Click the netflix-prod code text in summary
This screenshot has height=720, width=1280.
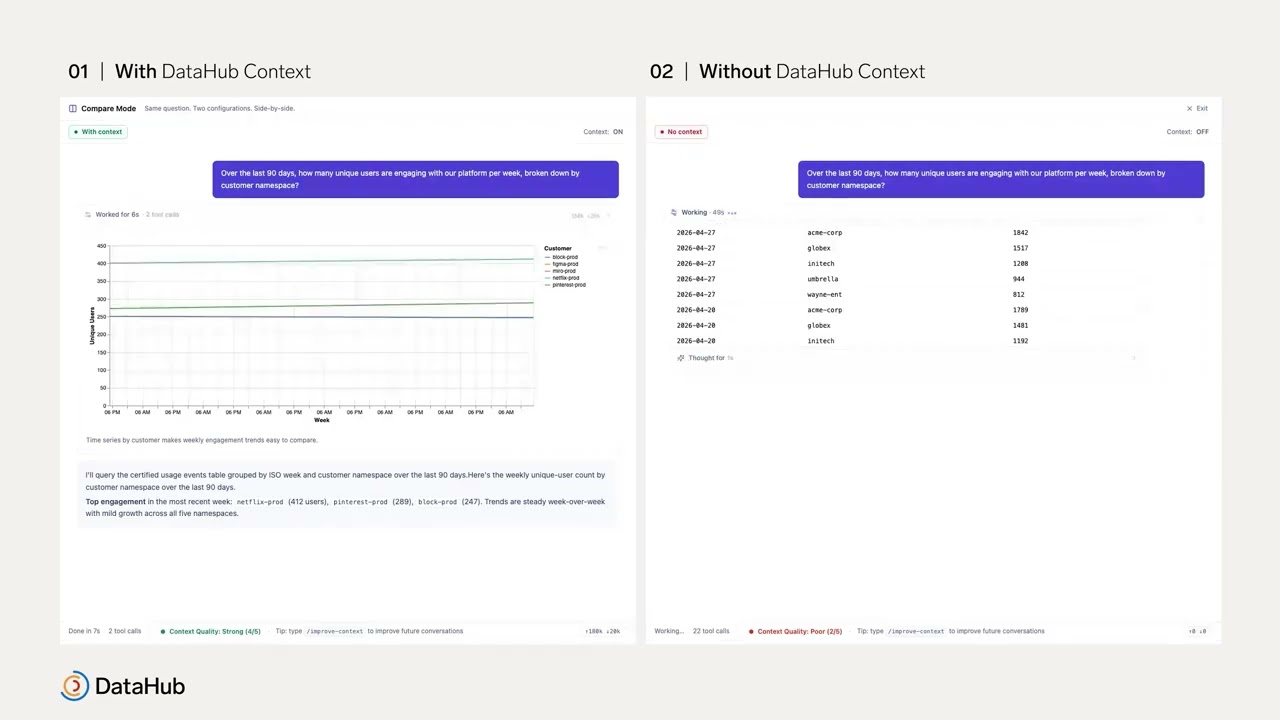(x=260, y=502)
